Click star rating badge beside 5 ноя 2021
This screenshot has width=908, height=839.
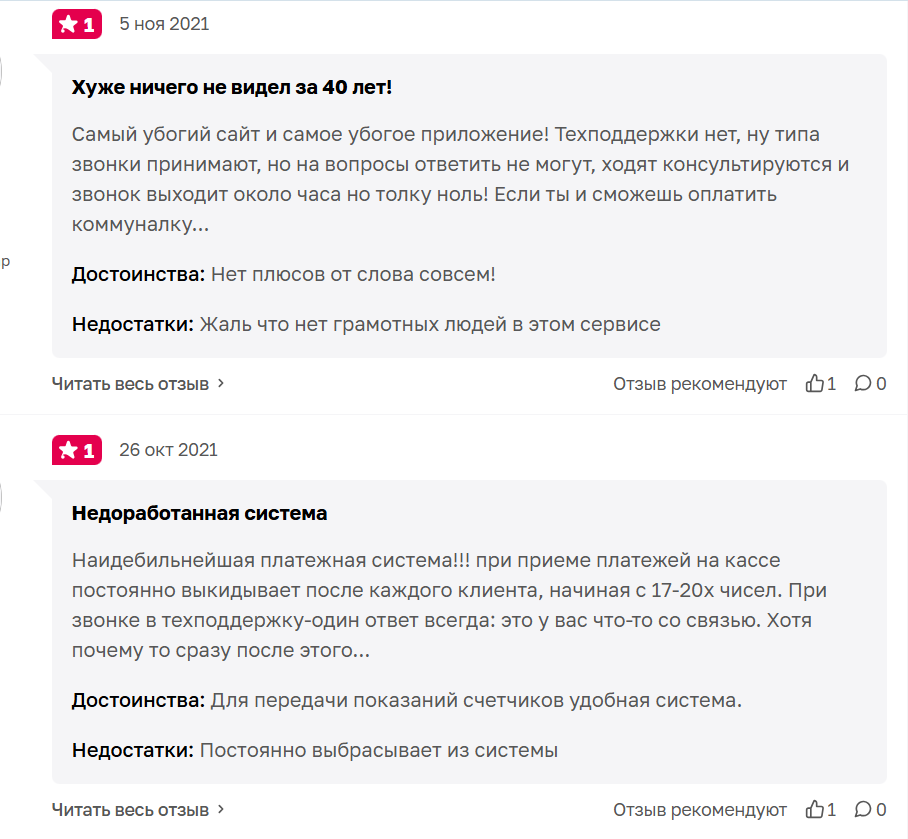[77, 24]
